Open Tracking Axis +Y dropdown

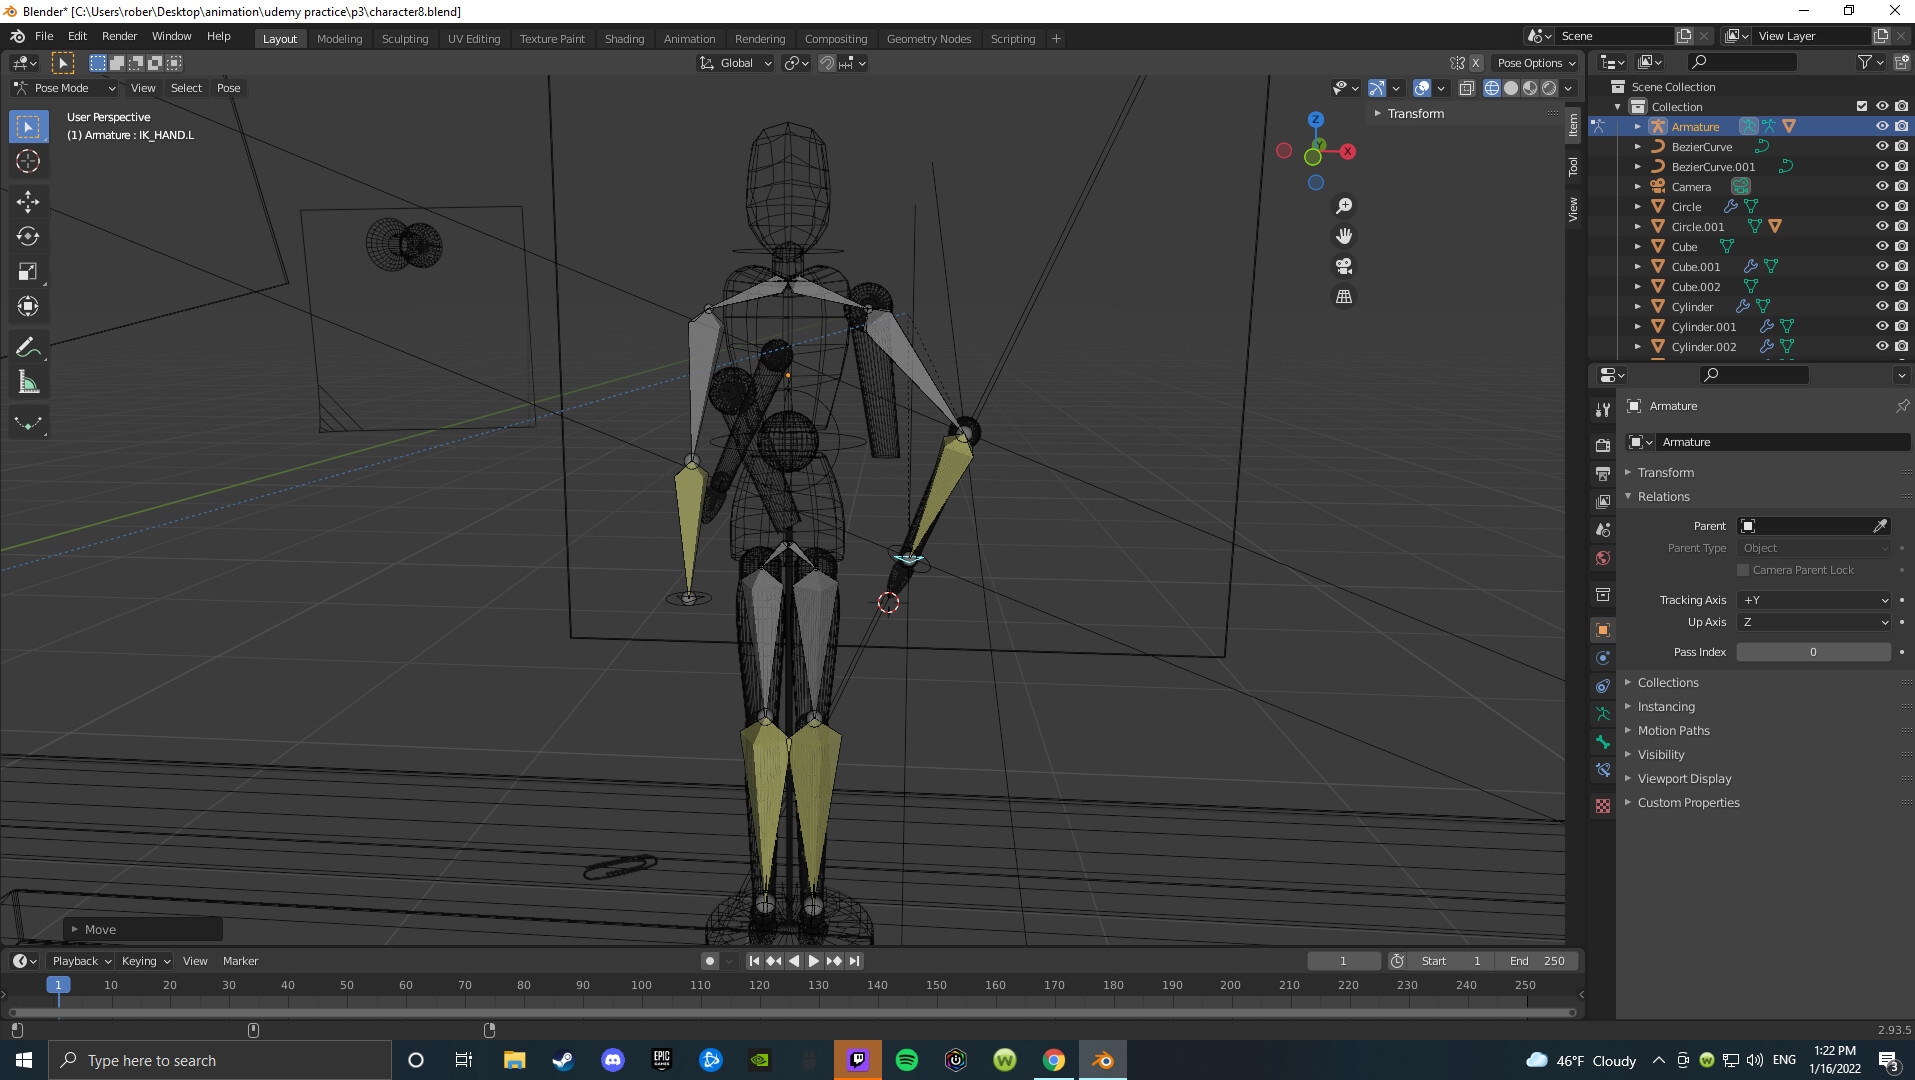coord(1814,600)
